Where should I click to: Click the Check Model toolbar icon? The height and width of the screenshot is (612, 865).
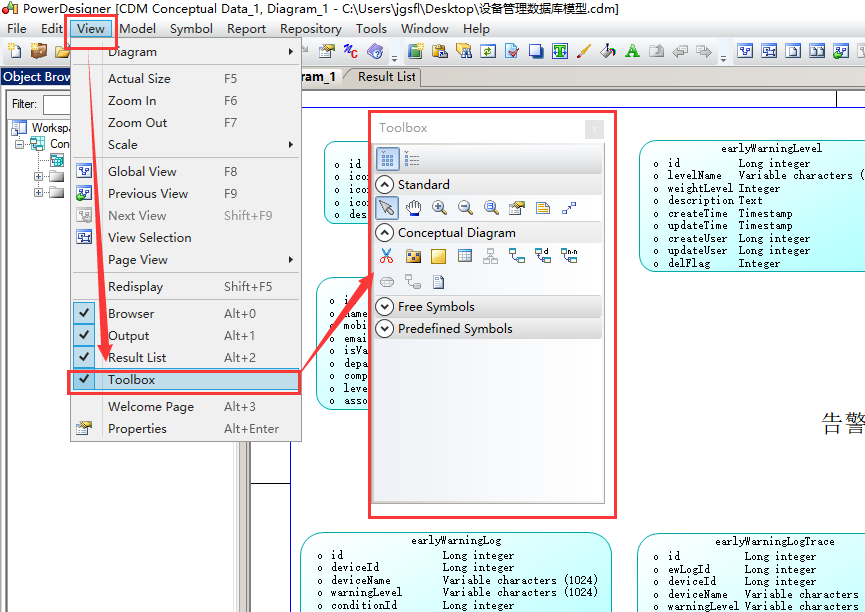(512, 51)
